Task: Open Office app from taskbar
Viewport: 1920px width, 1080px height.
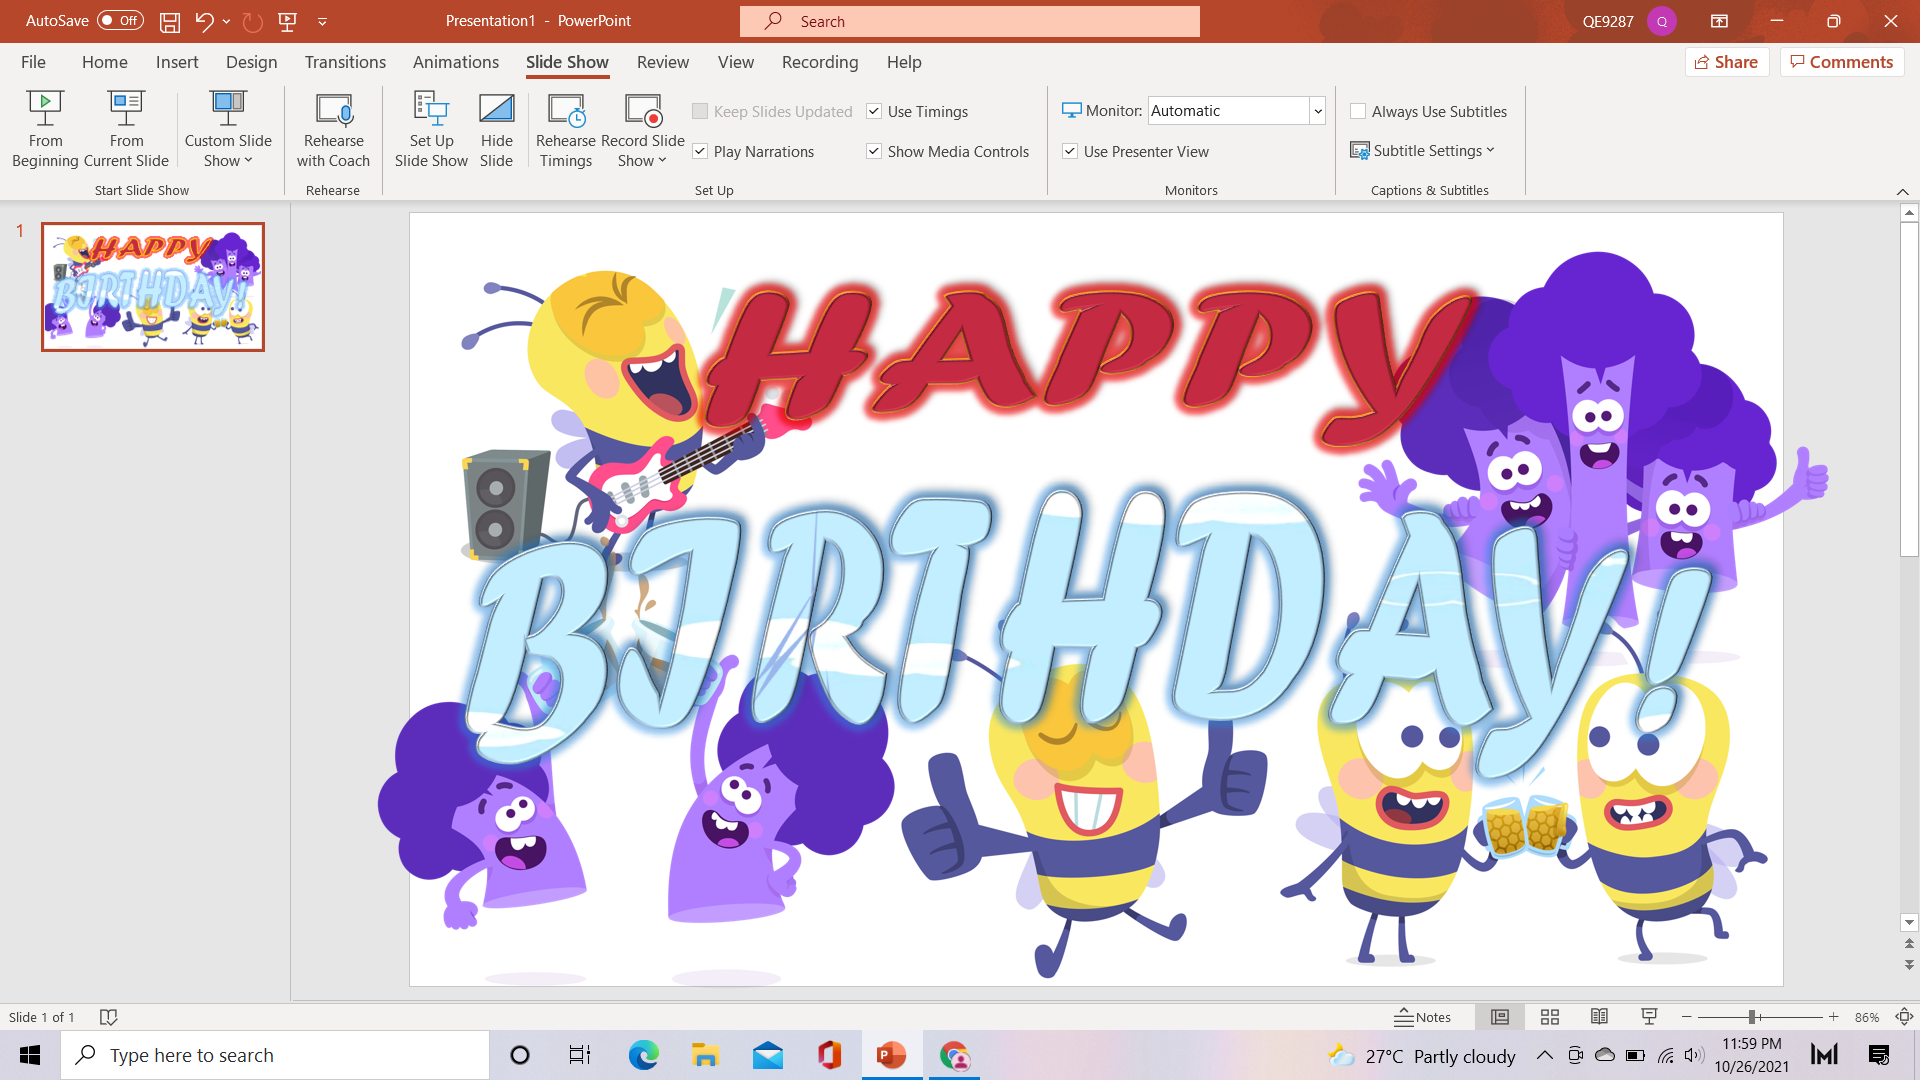Action: tap(830, 1055)
